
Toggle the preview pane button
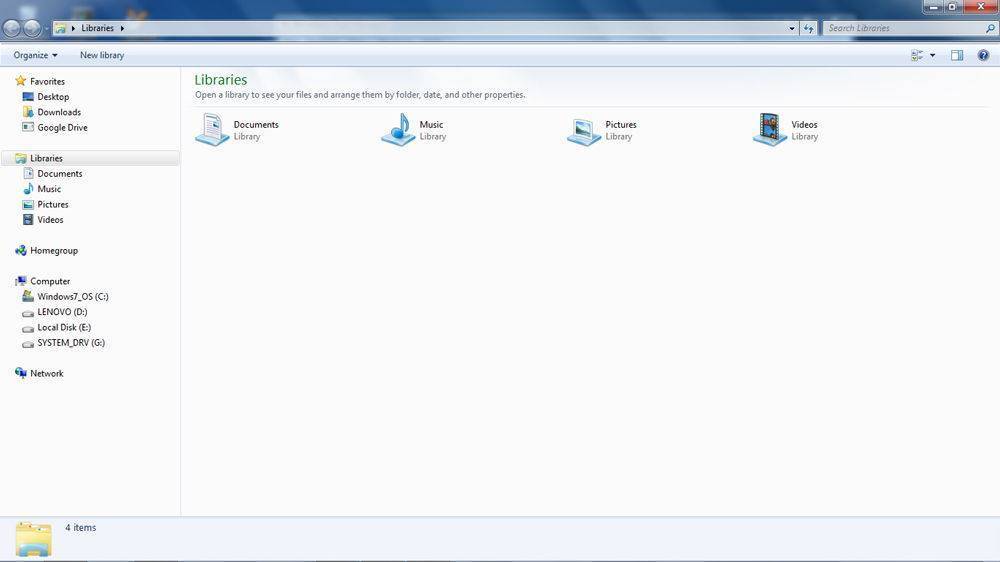956,55
